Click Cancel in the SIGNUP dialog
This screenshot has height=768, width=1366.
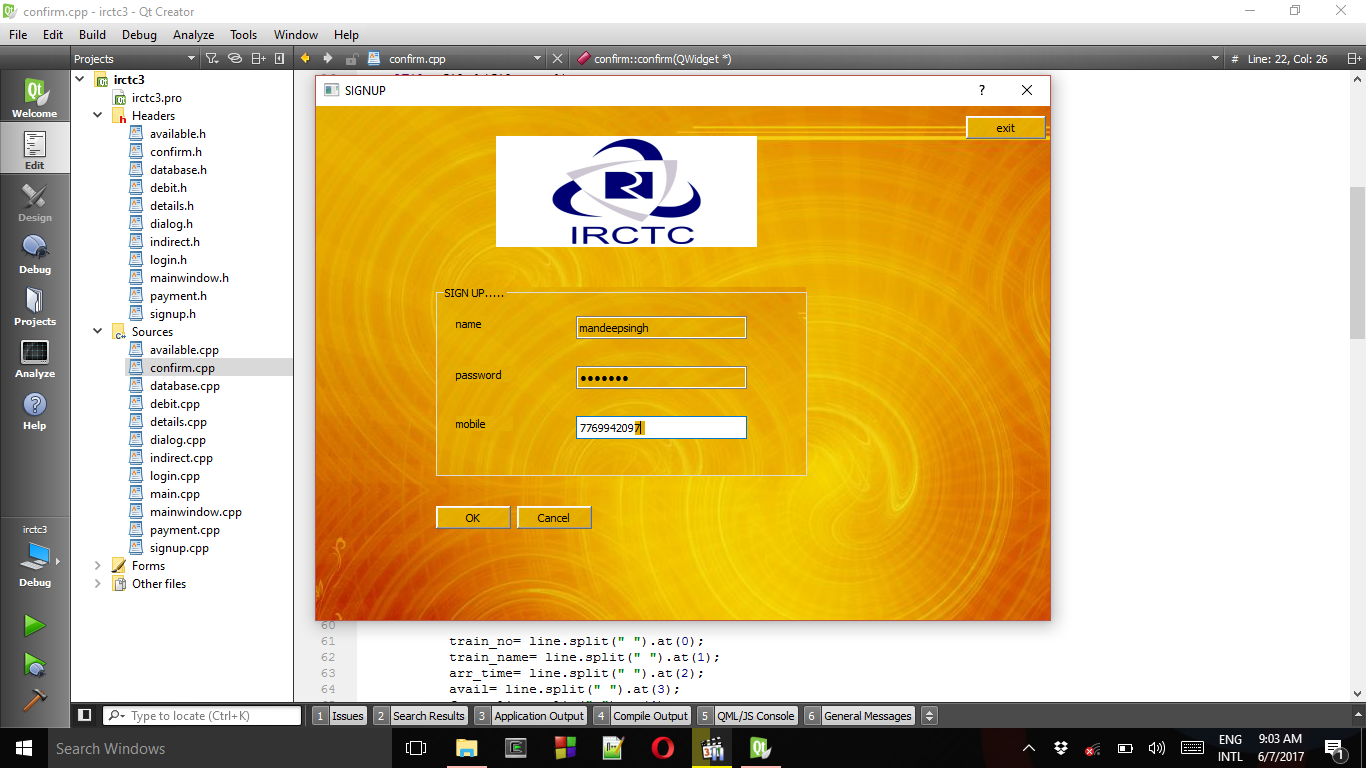(554, 517)
